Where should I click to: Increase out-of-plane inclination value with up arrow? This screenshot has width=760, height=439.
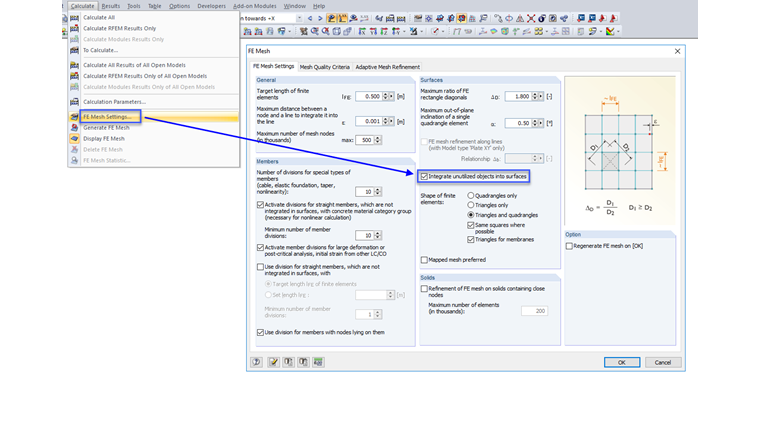point(535,121)
